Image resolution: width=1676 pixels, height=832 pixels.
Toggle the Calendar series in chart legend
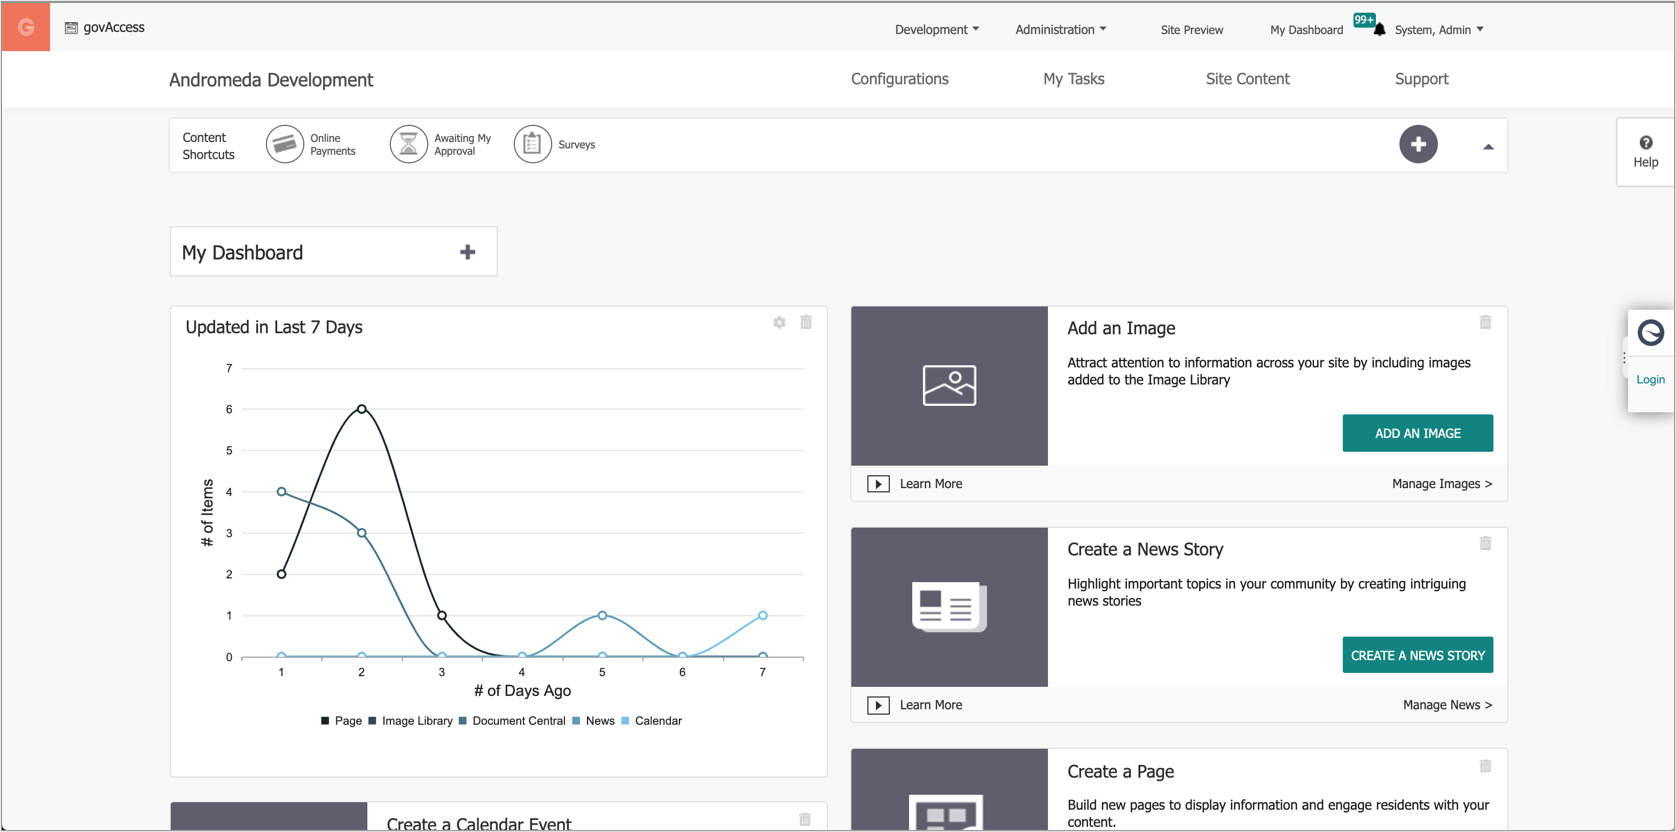pos(652,721)
